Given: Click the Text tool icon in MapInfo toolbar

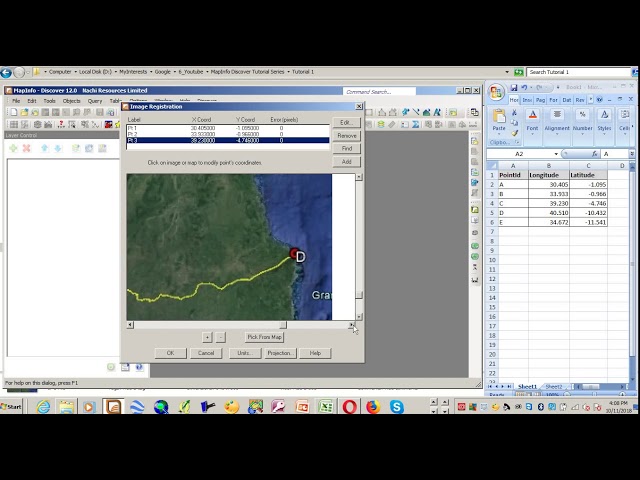Looking at the screenshot, I should (438, 112).
